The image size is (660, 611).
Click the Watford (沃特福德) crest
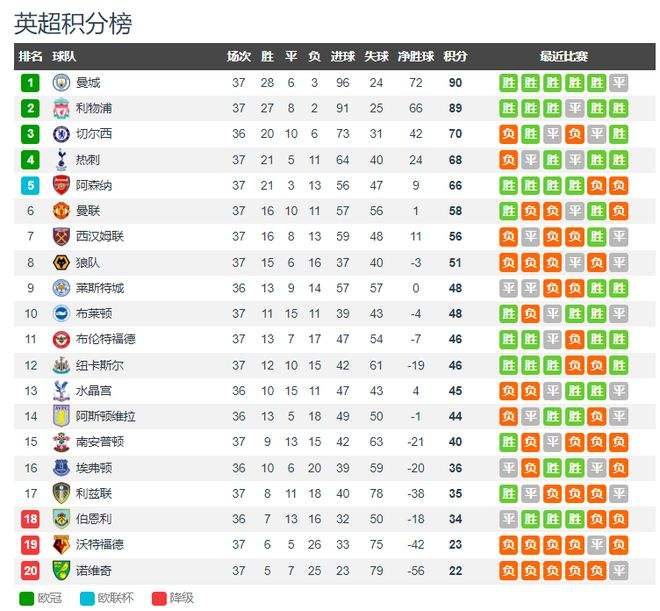click(x=61, y=545)
